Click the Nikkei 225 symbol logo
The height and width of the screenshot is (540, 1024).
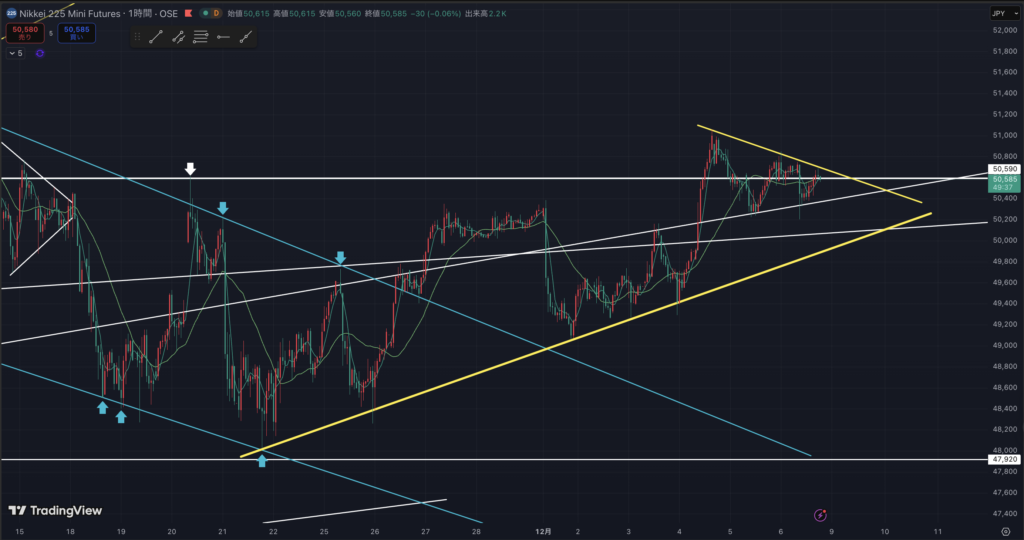[x=9, y=14]
